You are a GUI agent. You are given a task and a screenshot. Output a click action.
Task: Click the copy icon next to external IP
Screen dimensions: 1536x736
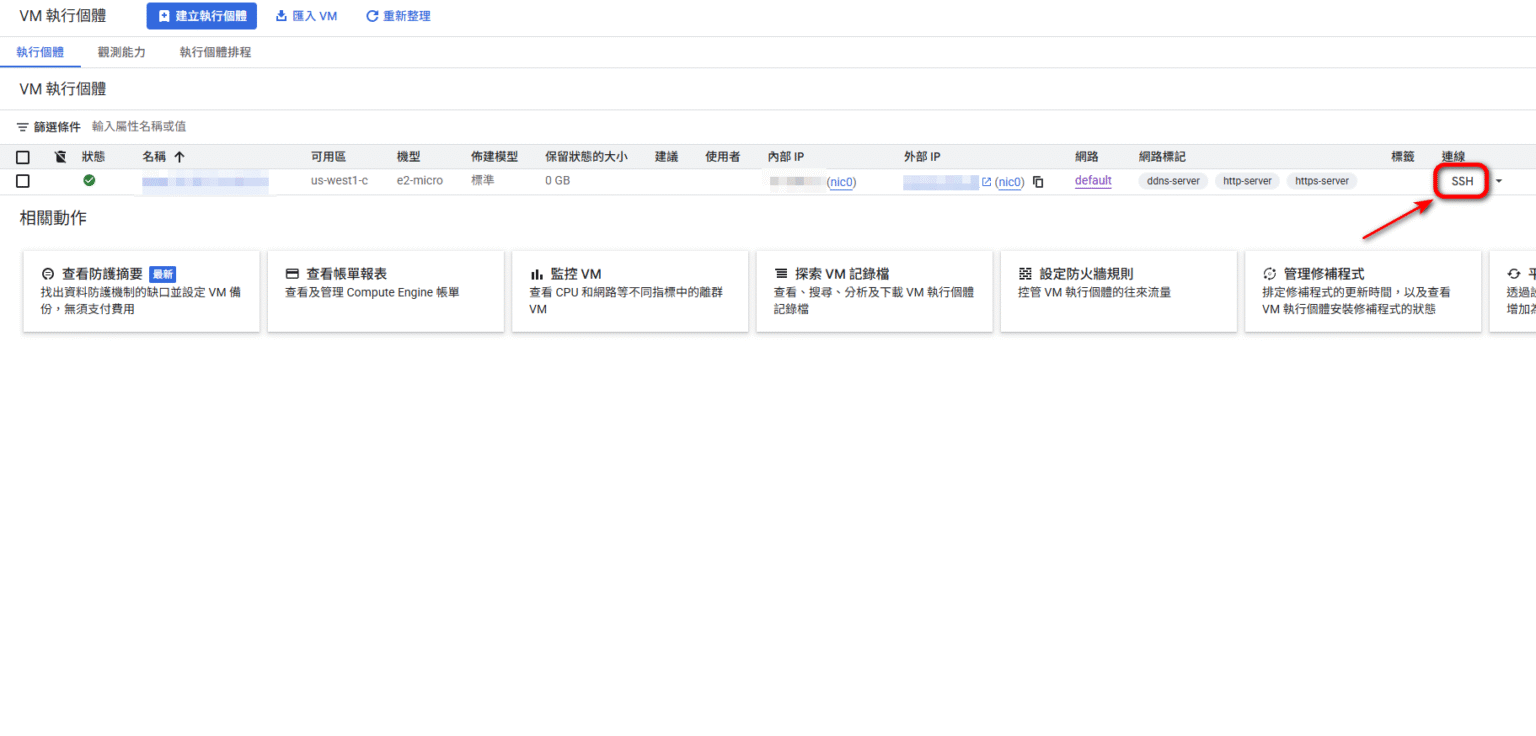click(x=1038, y=182)
